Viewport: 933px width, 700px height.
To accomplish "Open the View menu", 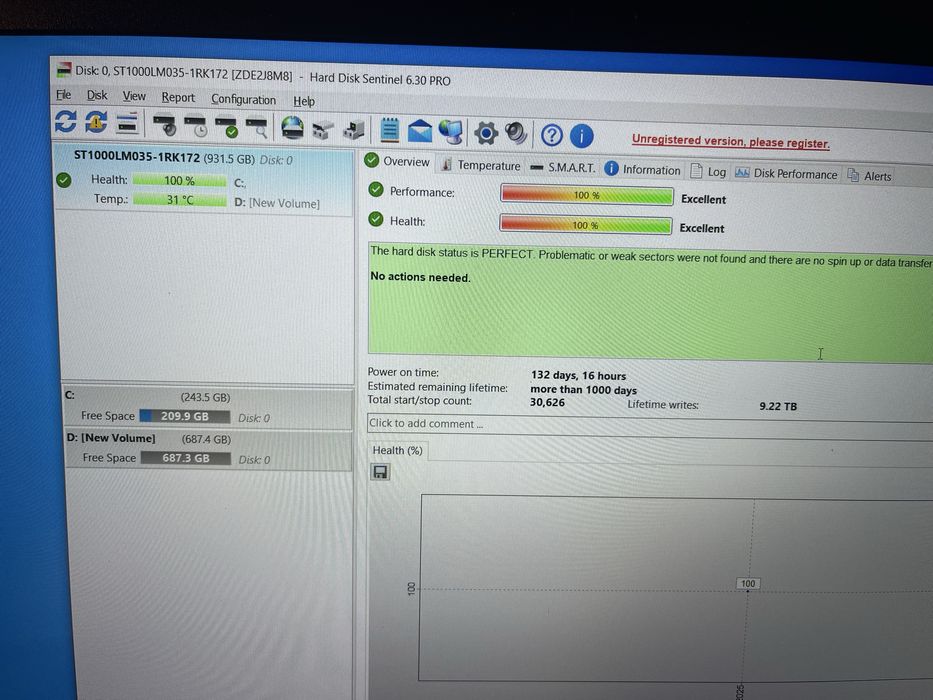I will 134,96.
